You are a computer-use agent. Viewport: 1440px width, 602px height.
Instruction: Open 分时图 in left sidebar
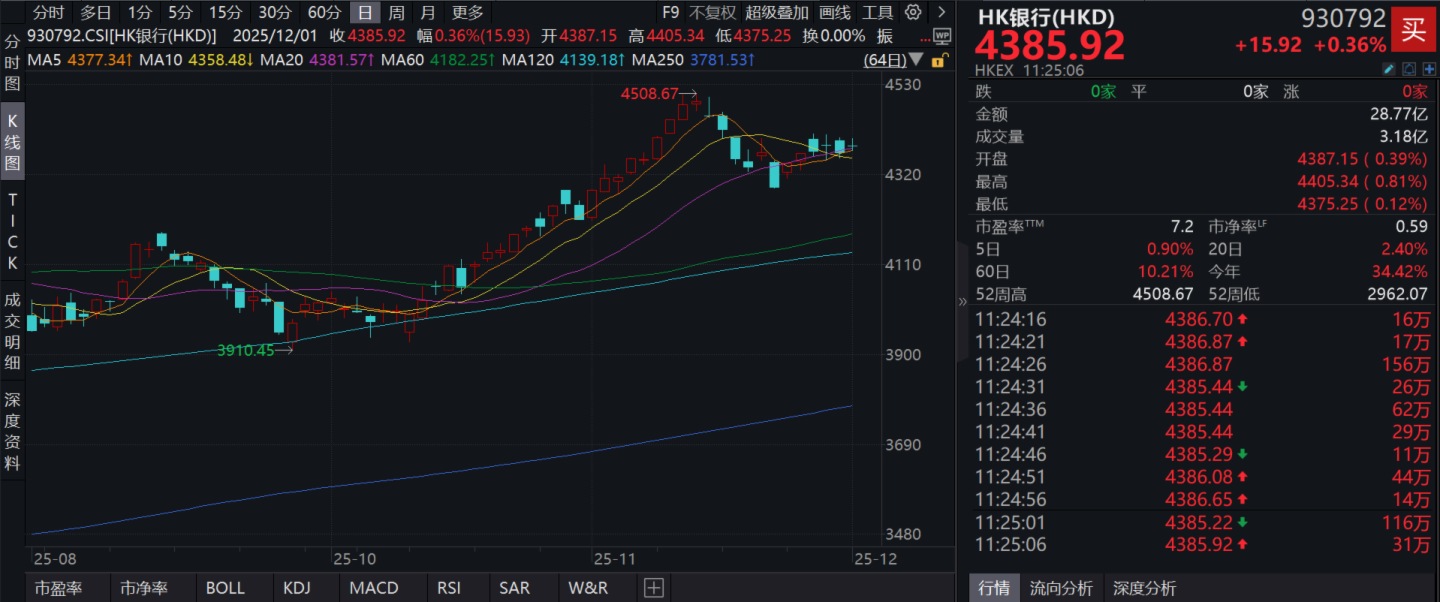point(12,63)
